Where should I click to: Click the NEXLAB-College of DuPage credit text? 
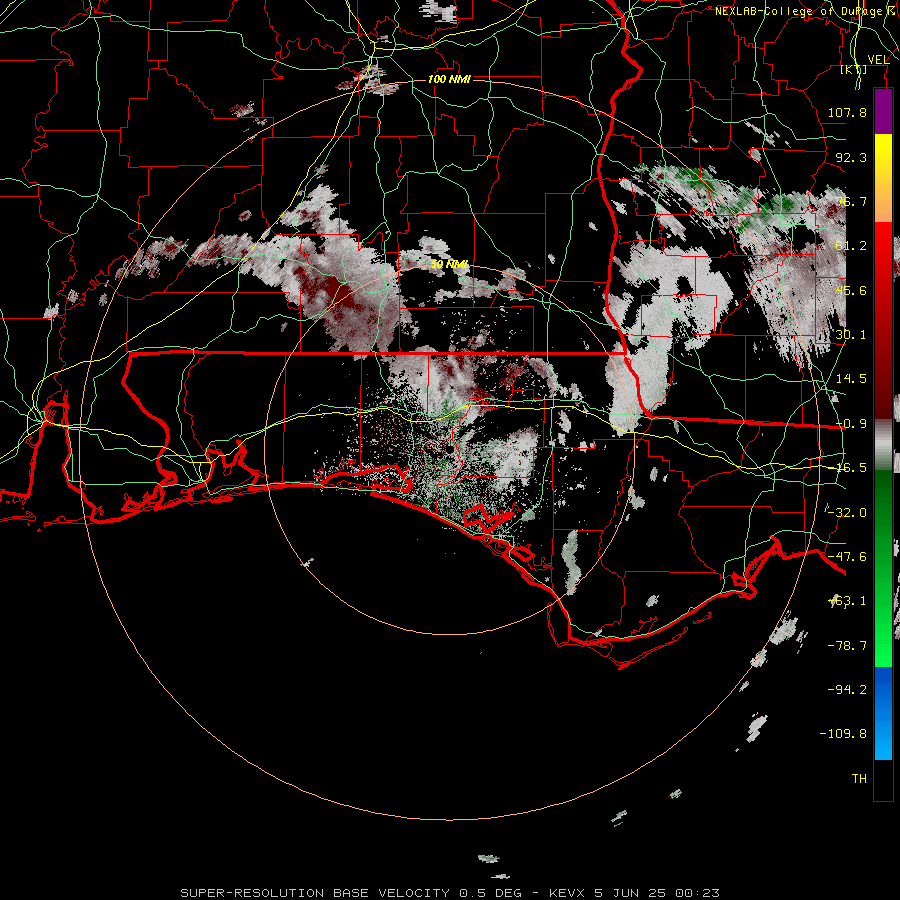[x=807, y=11]
